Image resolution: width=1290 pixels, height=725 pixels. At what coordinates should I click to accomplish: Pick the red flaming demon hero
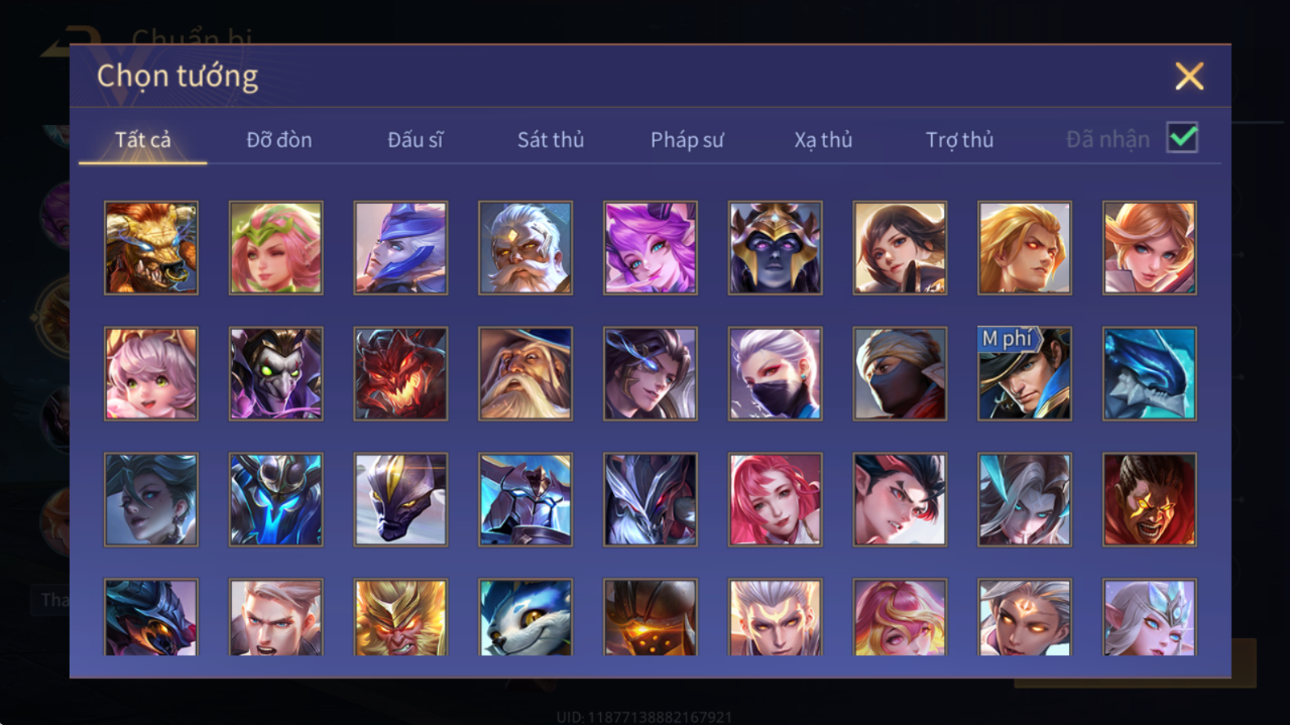pos(400,374)
